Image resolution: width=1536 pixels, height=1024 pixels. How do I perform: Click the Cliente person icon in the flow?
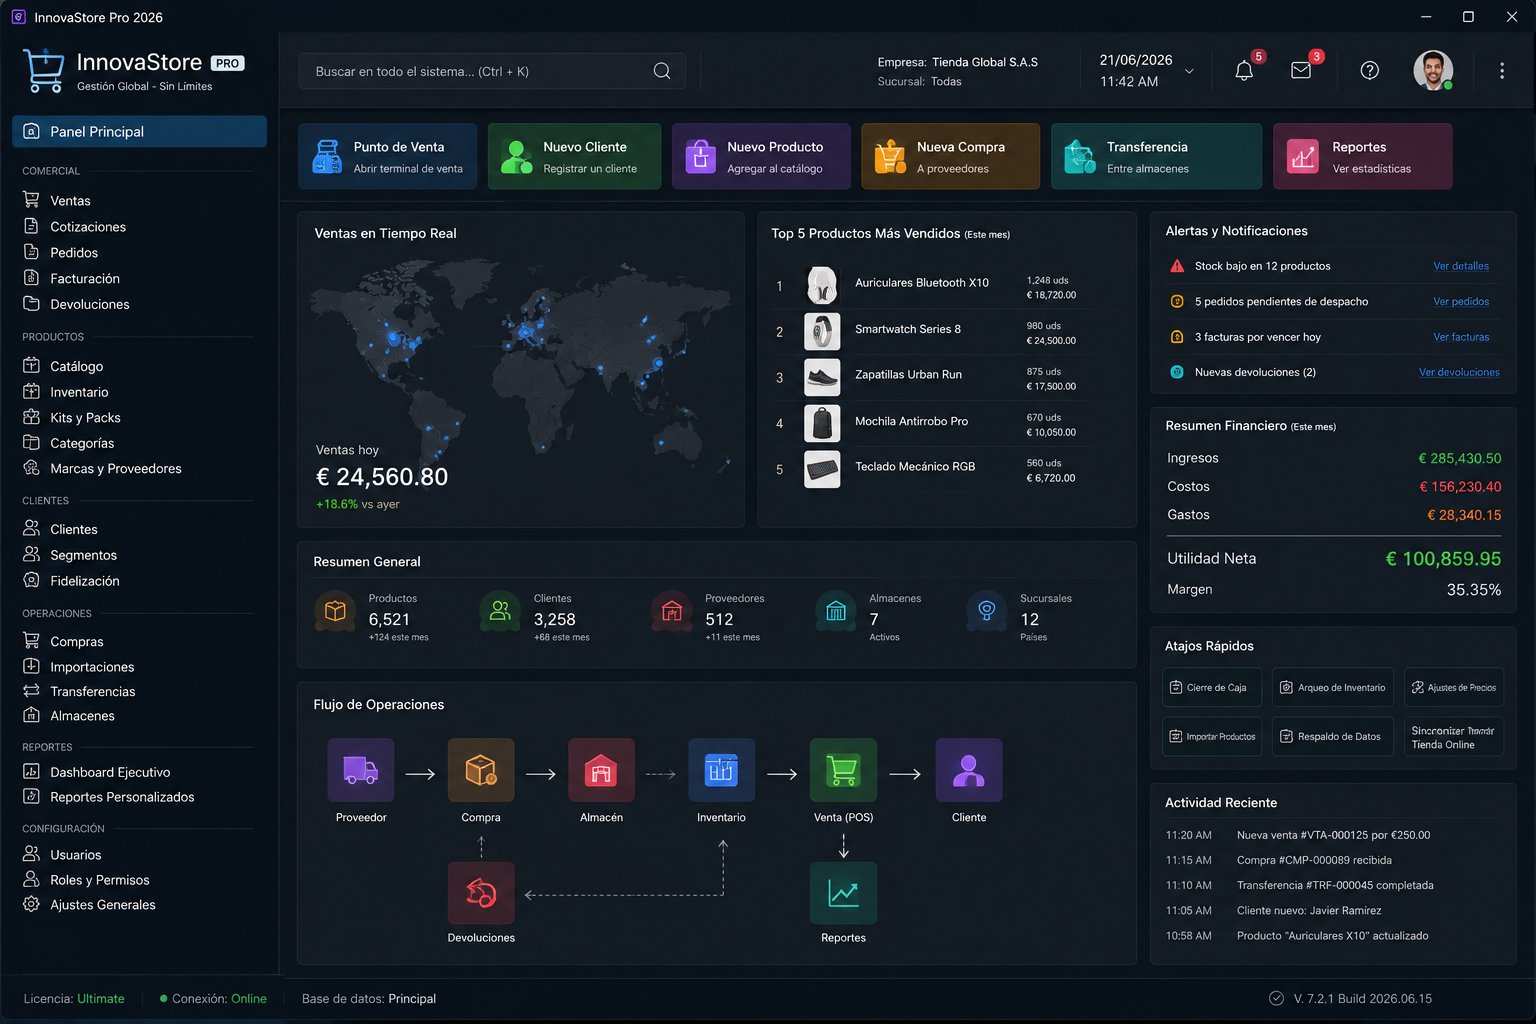[969, 770]
